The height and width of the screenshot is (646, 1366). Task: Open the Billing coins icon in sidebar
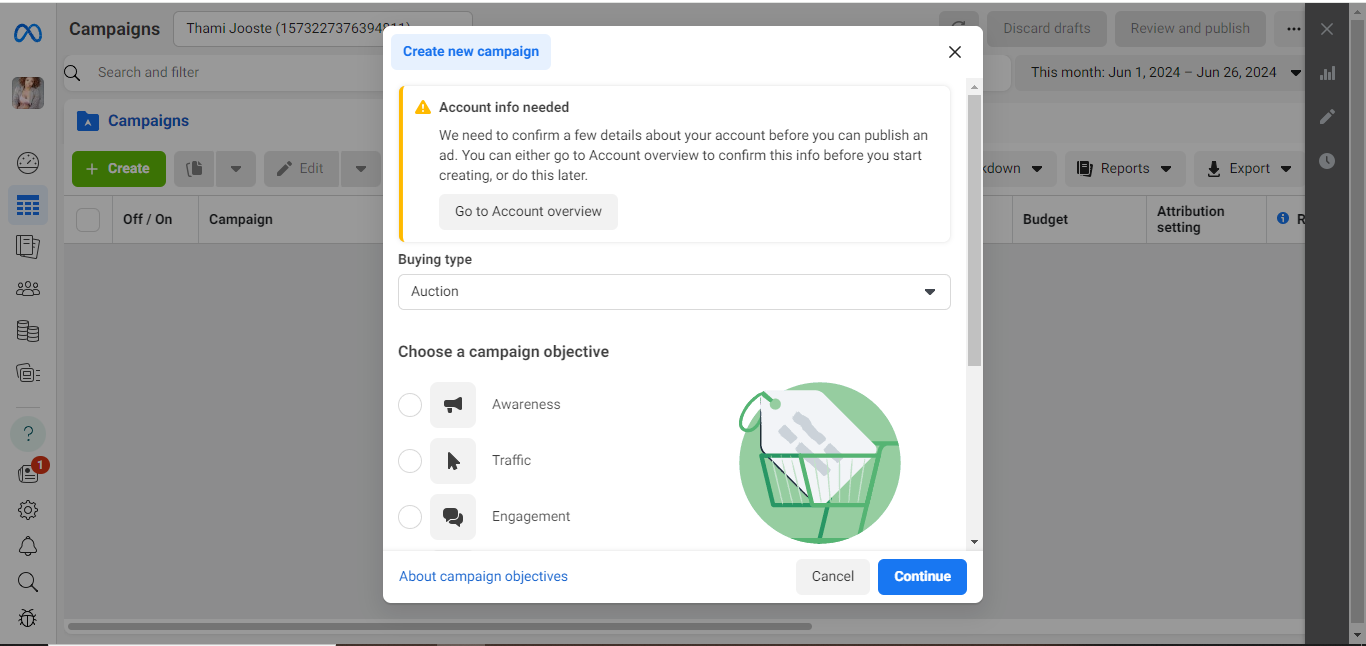[28, 331]
